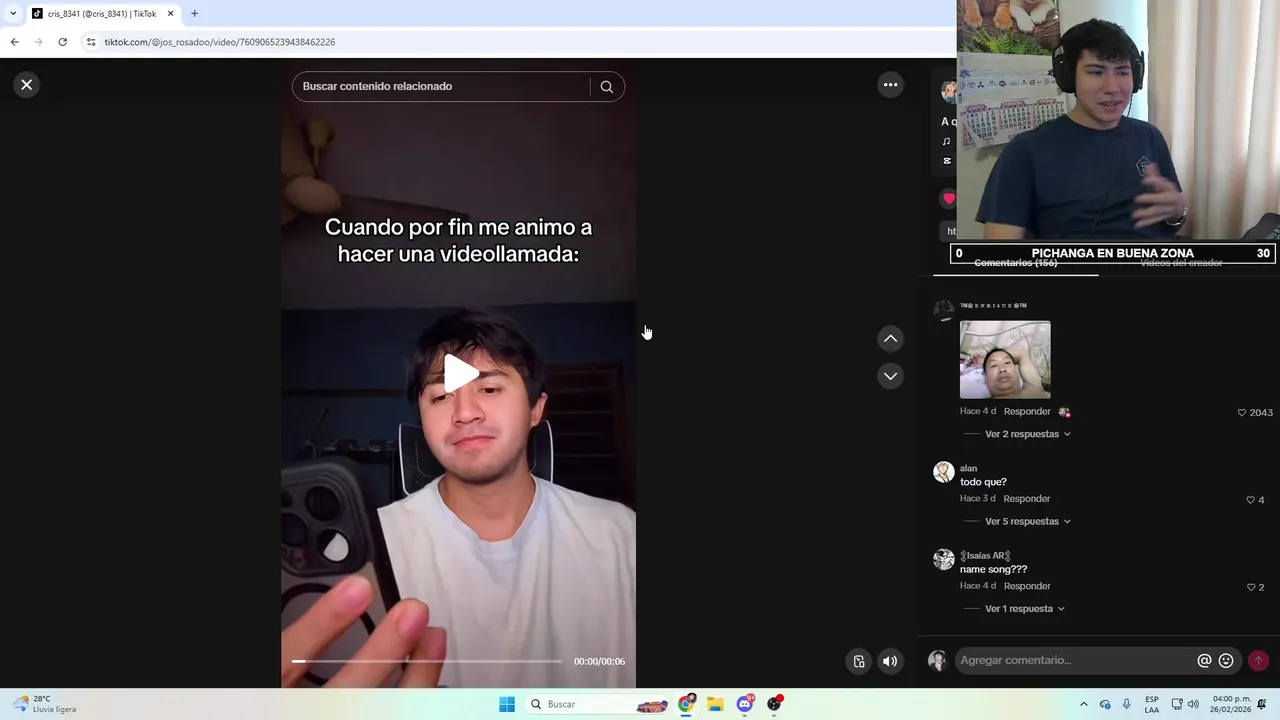Open the emoji picker in comment box
This screenshot has height=720, width=1280.
click(1226, 660)
